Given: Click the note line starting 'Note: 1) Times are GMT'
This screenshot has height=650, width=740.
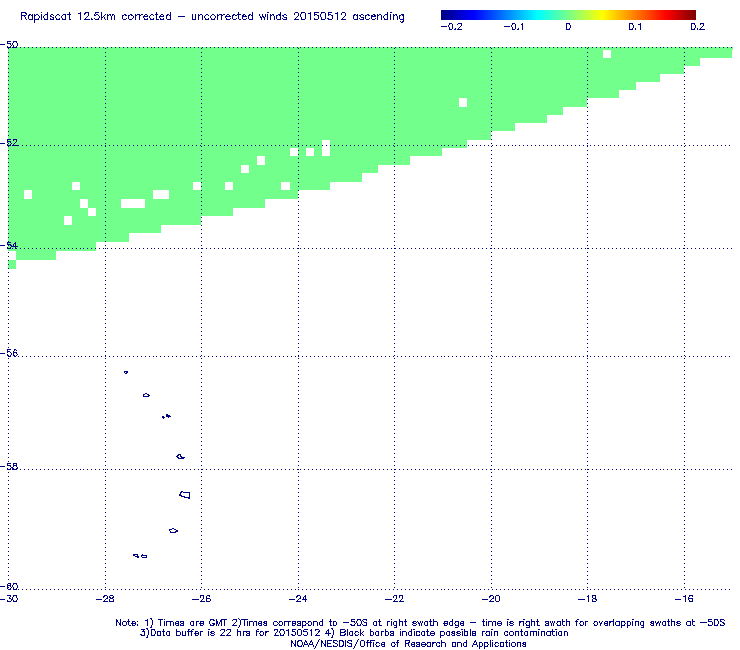Looking at the screenshot, I should pyautogui.click(x=420, y=623).
